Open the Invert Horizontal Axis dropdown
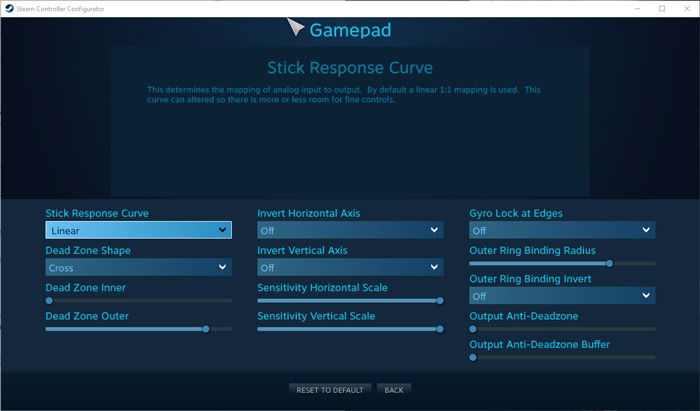The width and height of the screenshot is (700, 411). click(x=350, y=230)
